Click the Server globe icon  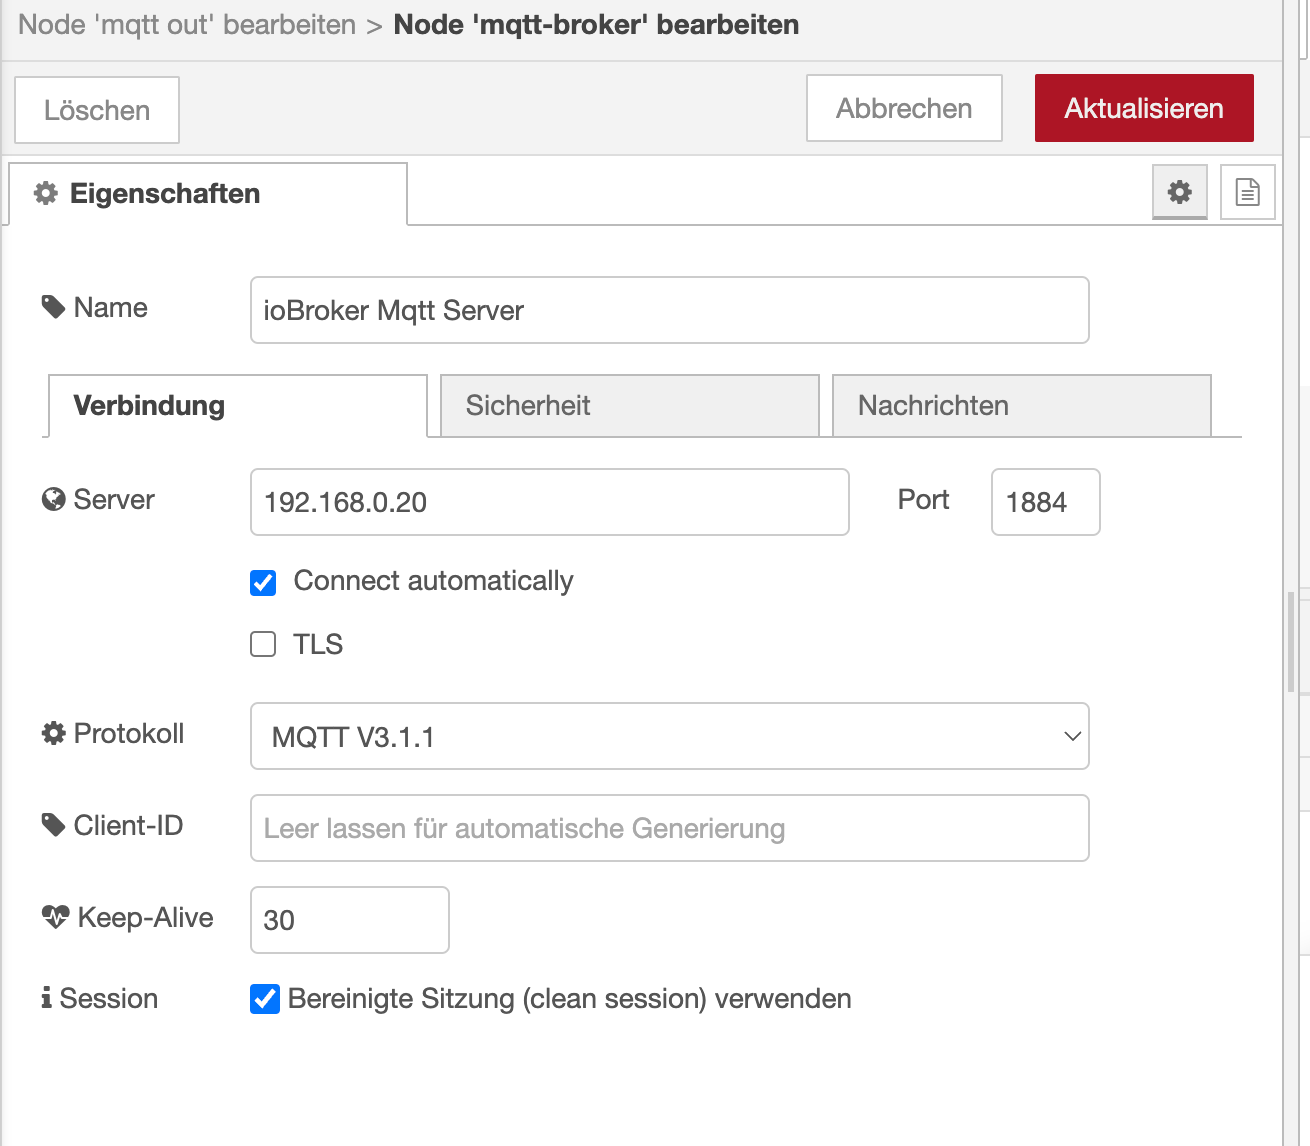53,499
